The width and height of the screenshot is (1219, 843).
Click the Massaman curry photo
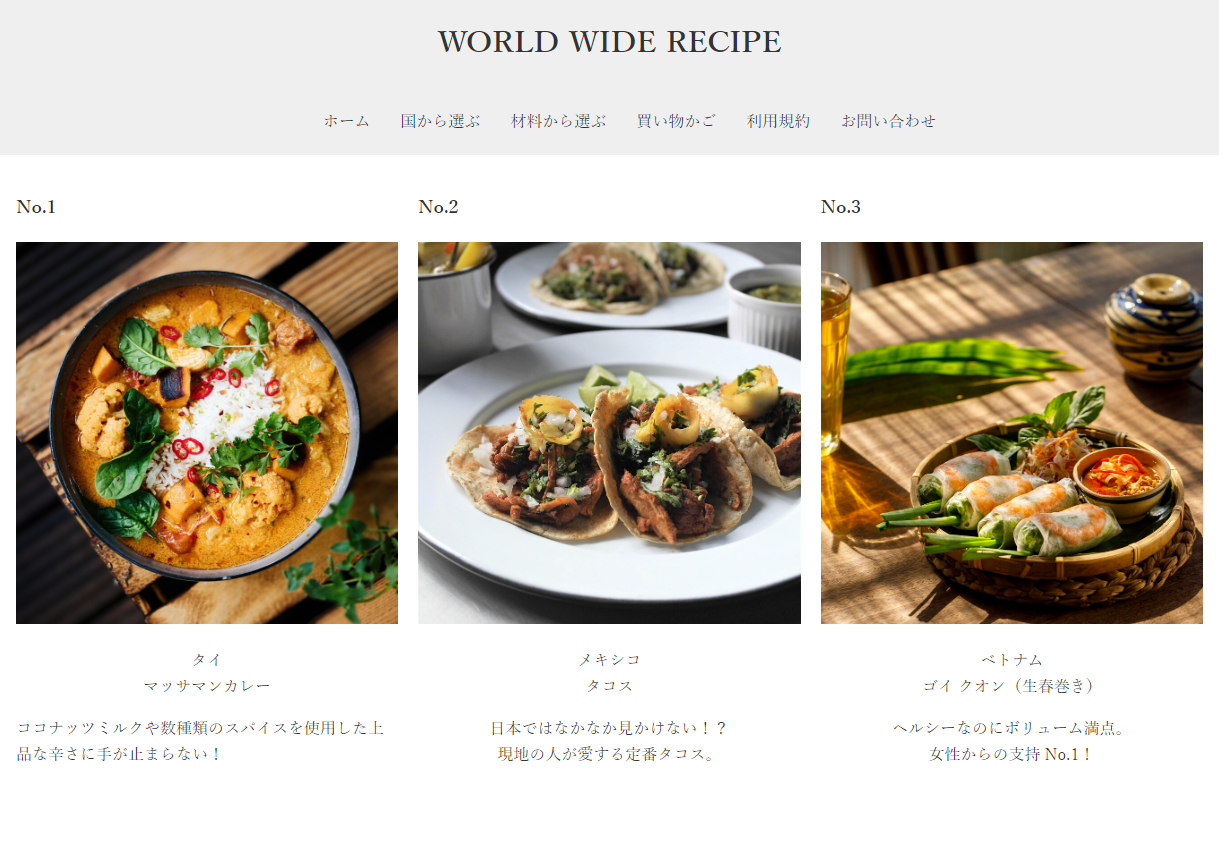[x=207, y=433]
